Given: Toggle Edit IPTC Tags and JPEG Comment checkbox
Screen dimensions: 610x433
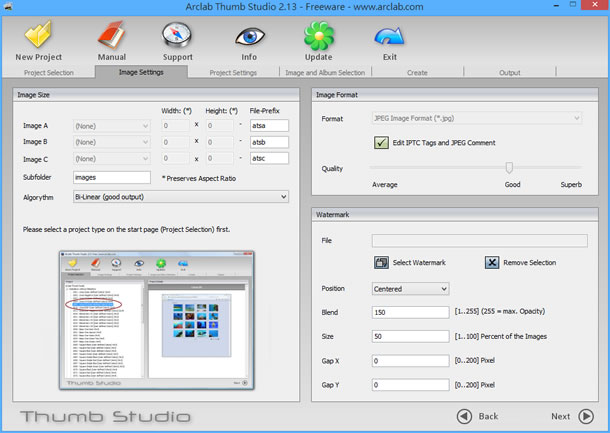Looking at the screenshot, I should pyautogui.click(x=381, y=143).
